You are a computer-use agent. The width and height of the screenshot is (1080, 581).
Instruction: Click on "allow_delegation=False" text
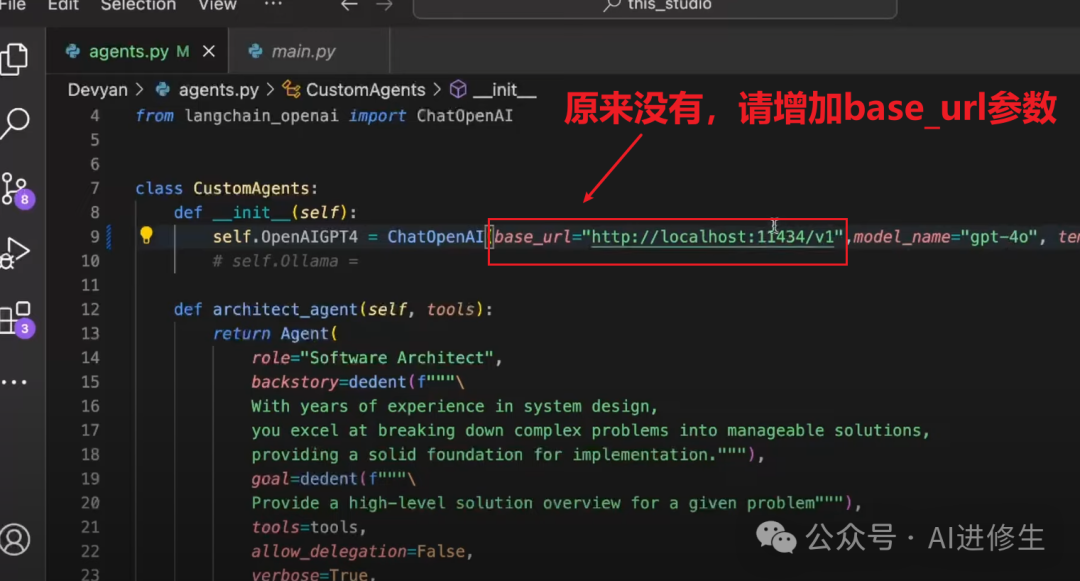pos(358,551)
